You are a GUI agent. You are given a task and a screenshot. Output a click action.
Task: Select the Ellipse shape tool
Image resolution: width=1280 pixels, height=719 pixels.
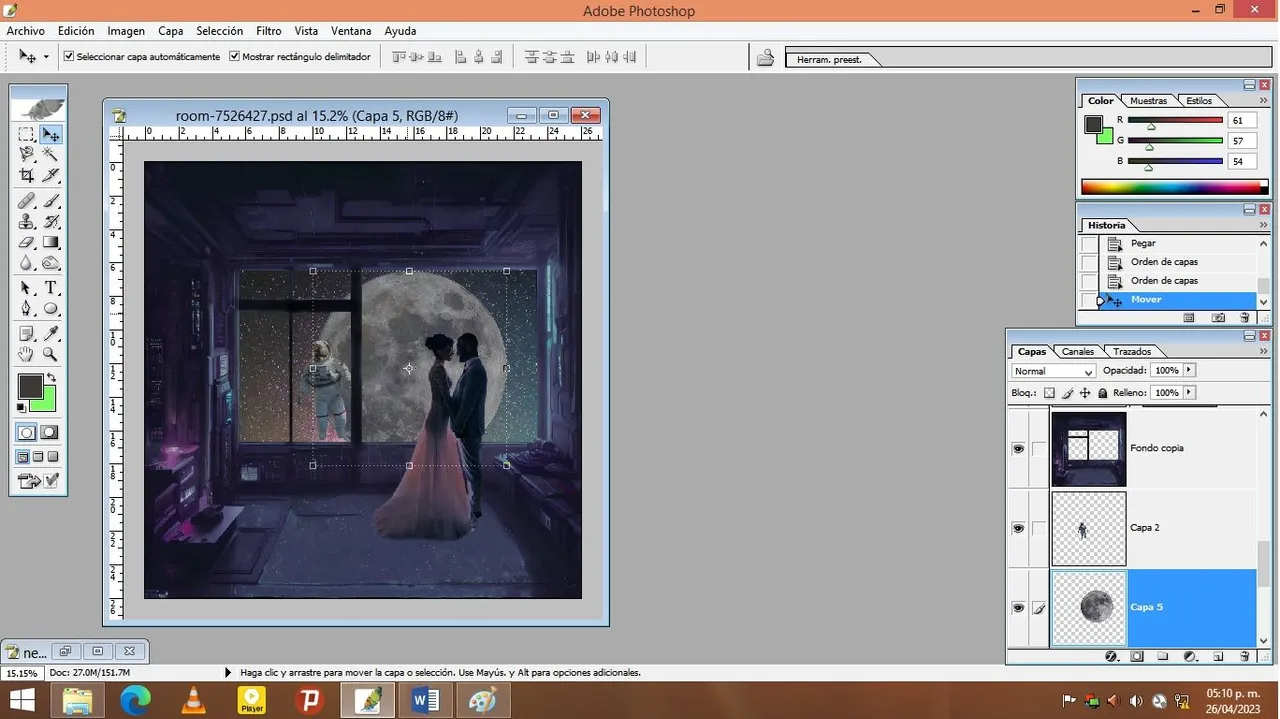50,308
